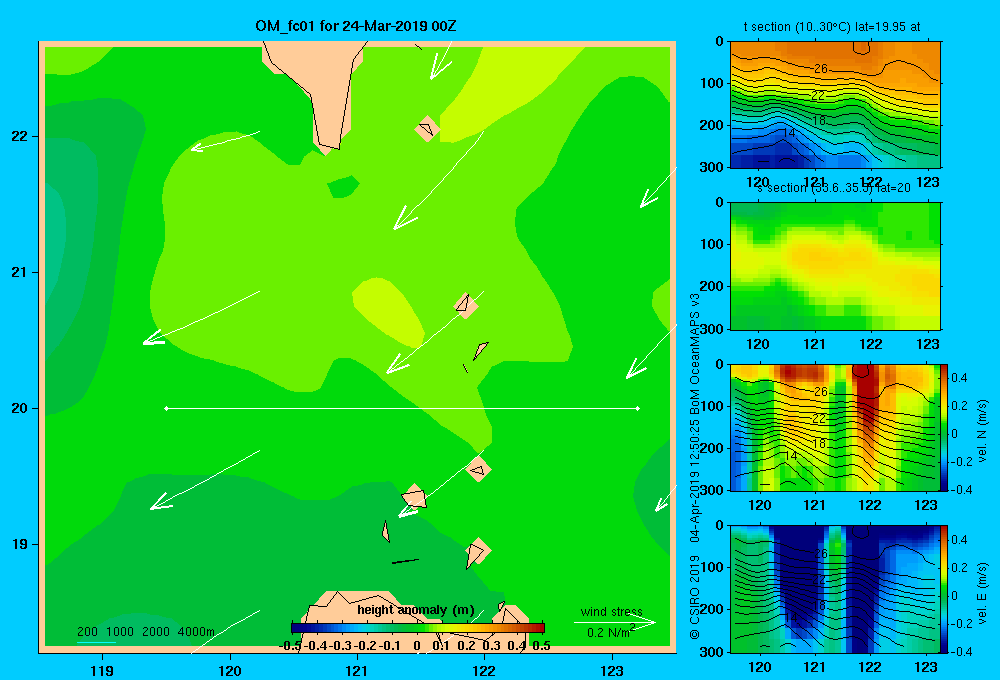Click the '200 1000 2000 4000m' depth legend

(145, 632)
